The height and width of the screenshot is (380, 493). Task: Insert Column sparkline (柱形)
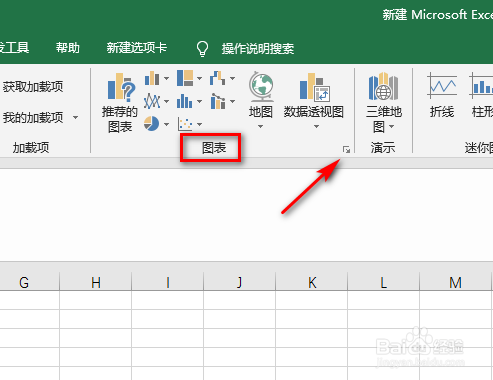(481, 95)
